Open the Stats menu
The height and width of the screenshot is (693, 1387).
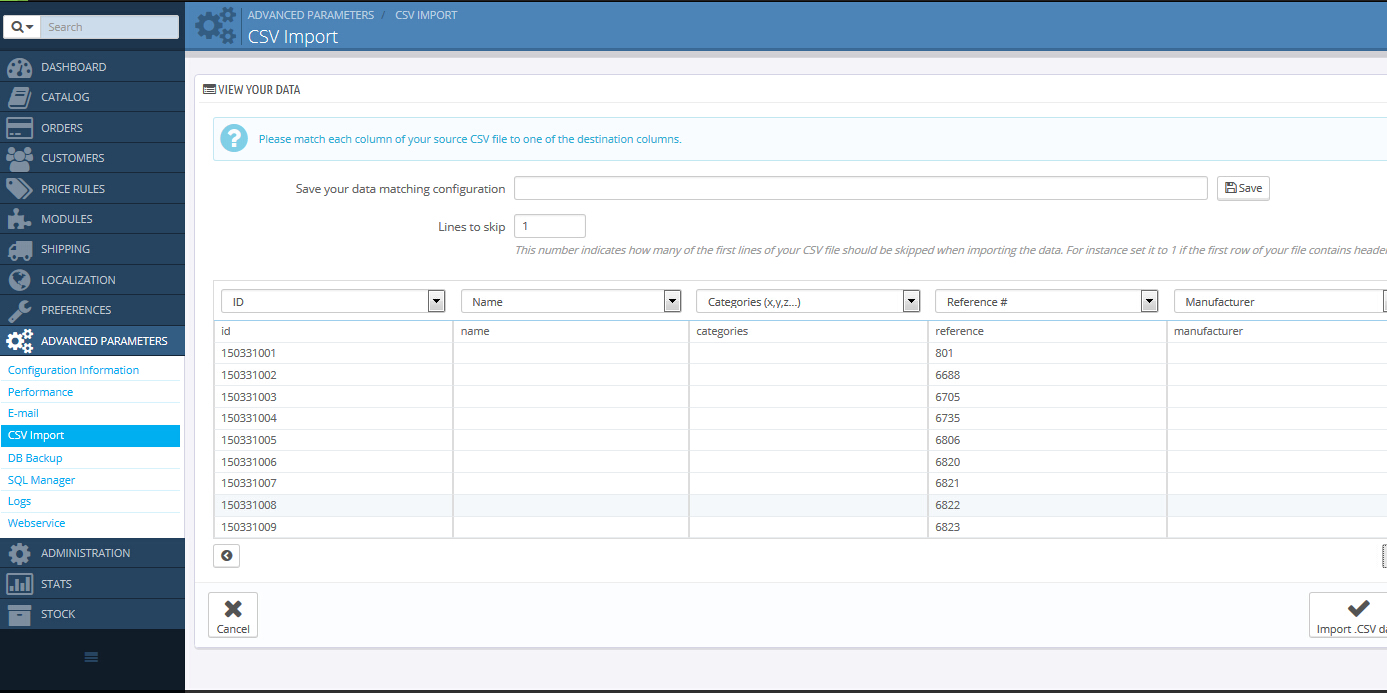click(92, 584)
